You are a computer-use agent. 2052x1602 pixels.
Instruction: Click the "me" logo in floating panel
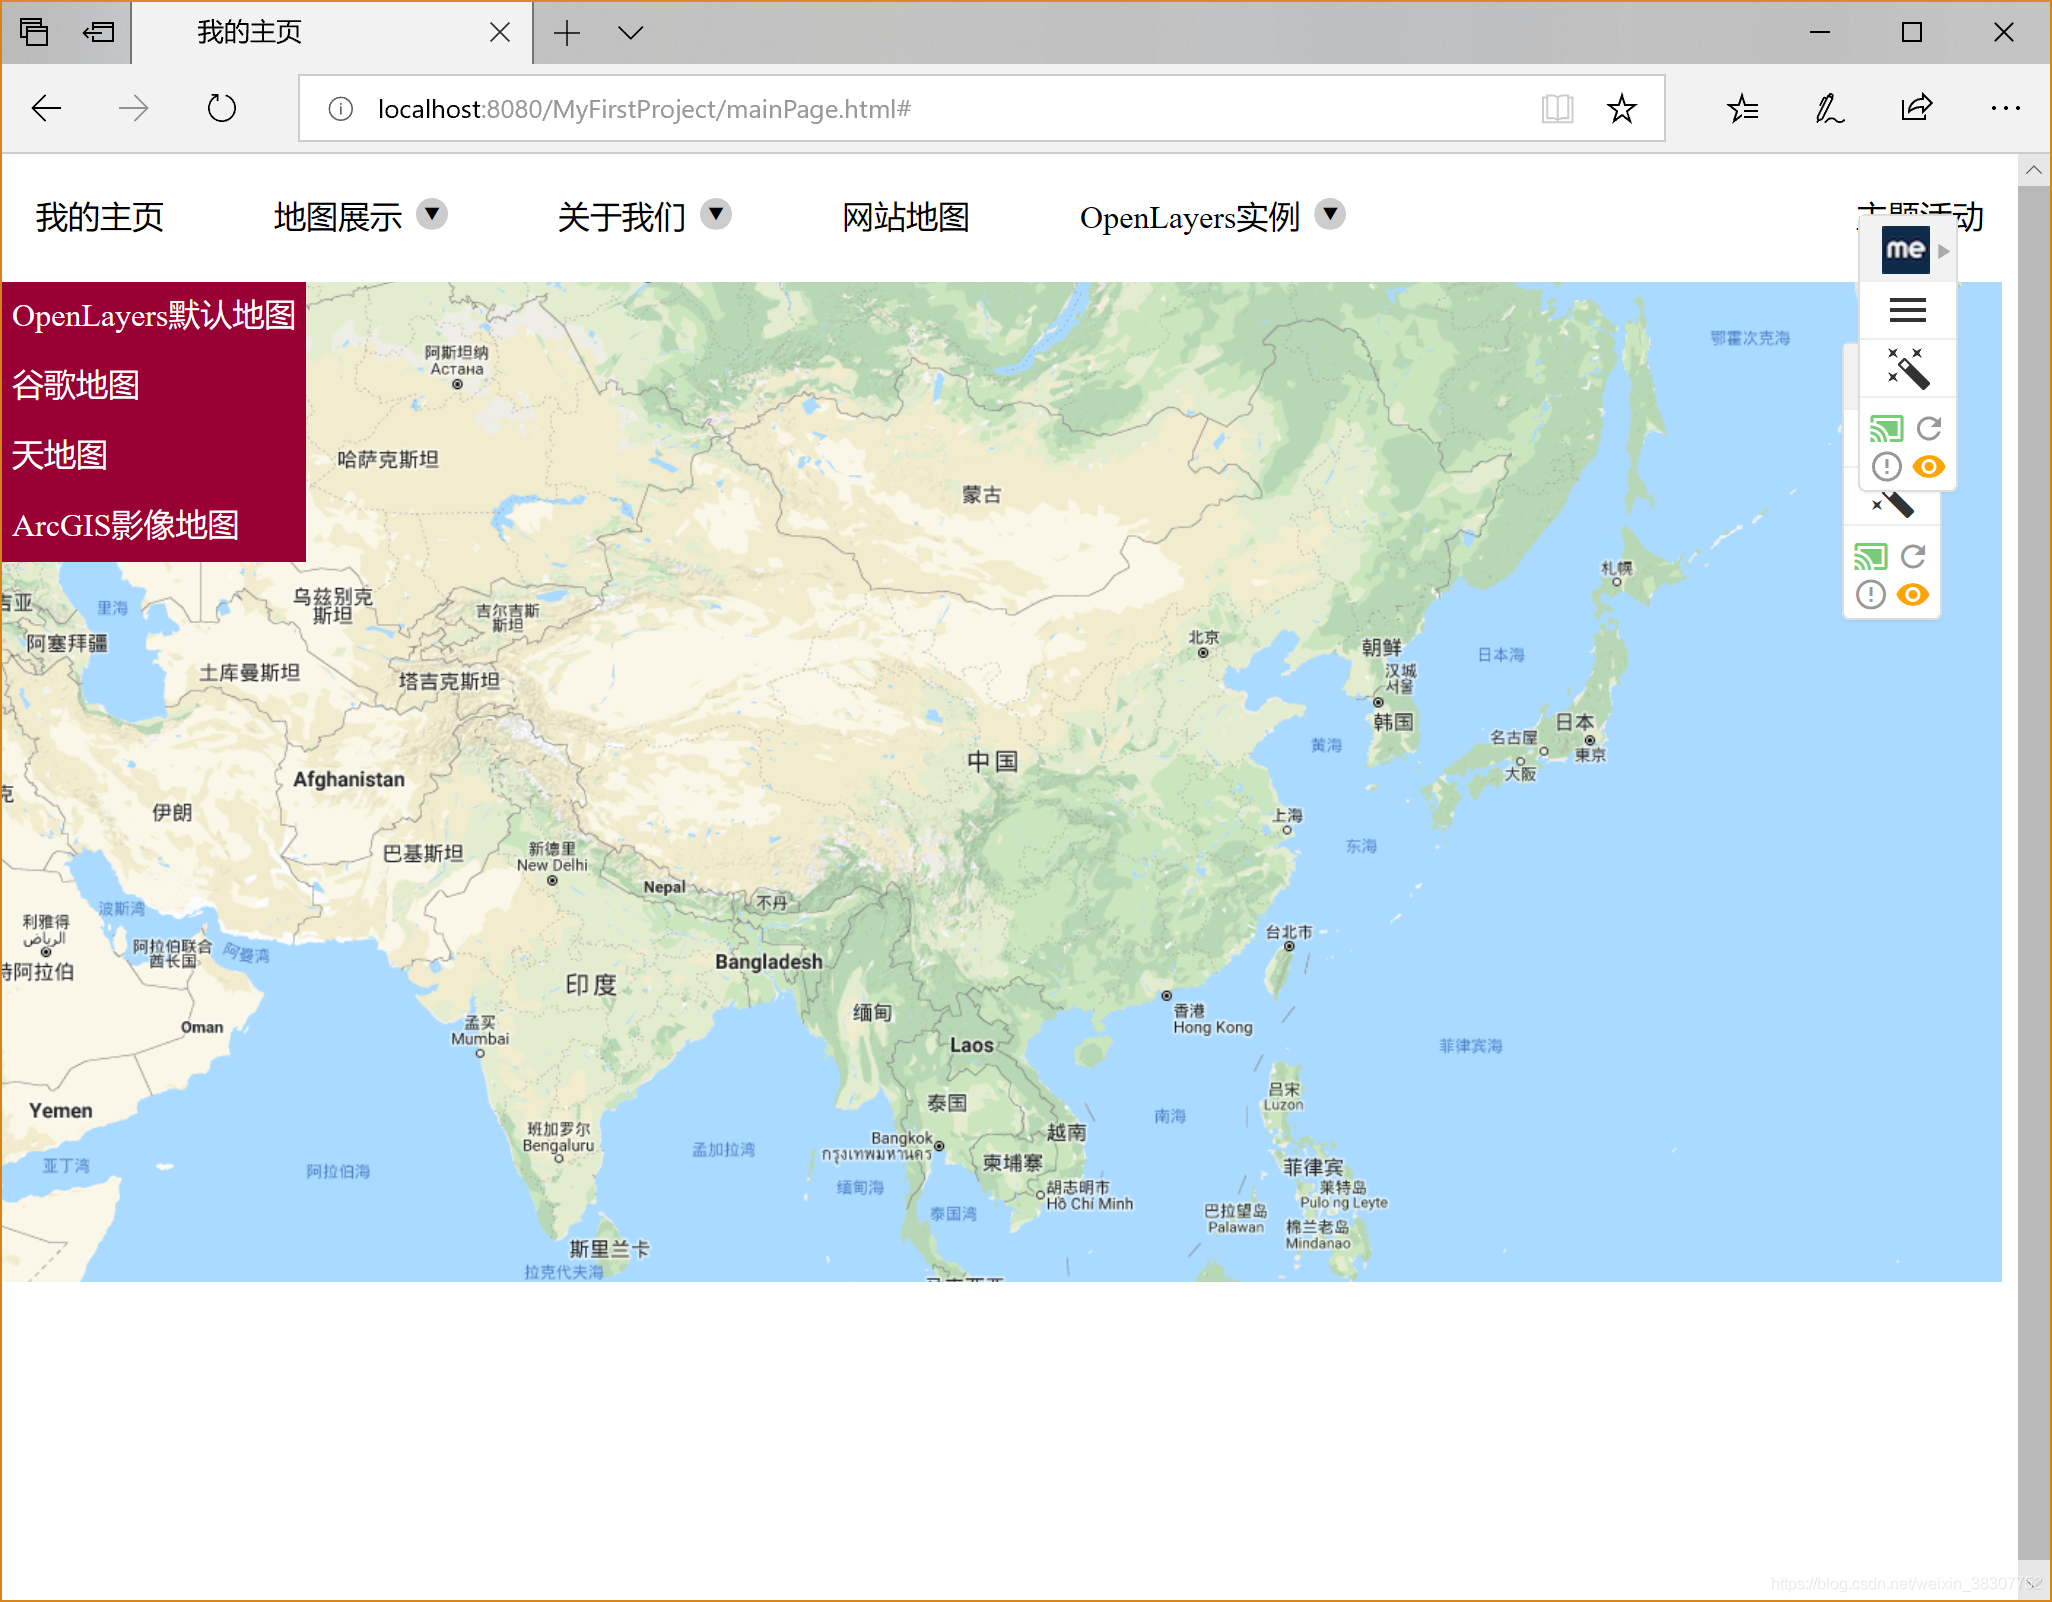point(1905,250)
